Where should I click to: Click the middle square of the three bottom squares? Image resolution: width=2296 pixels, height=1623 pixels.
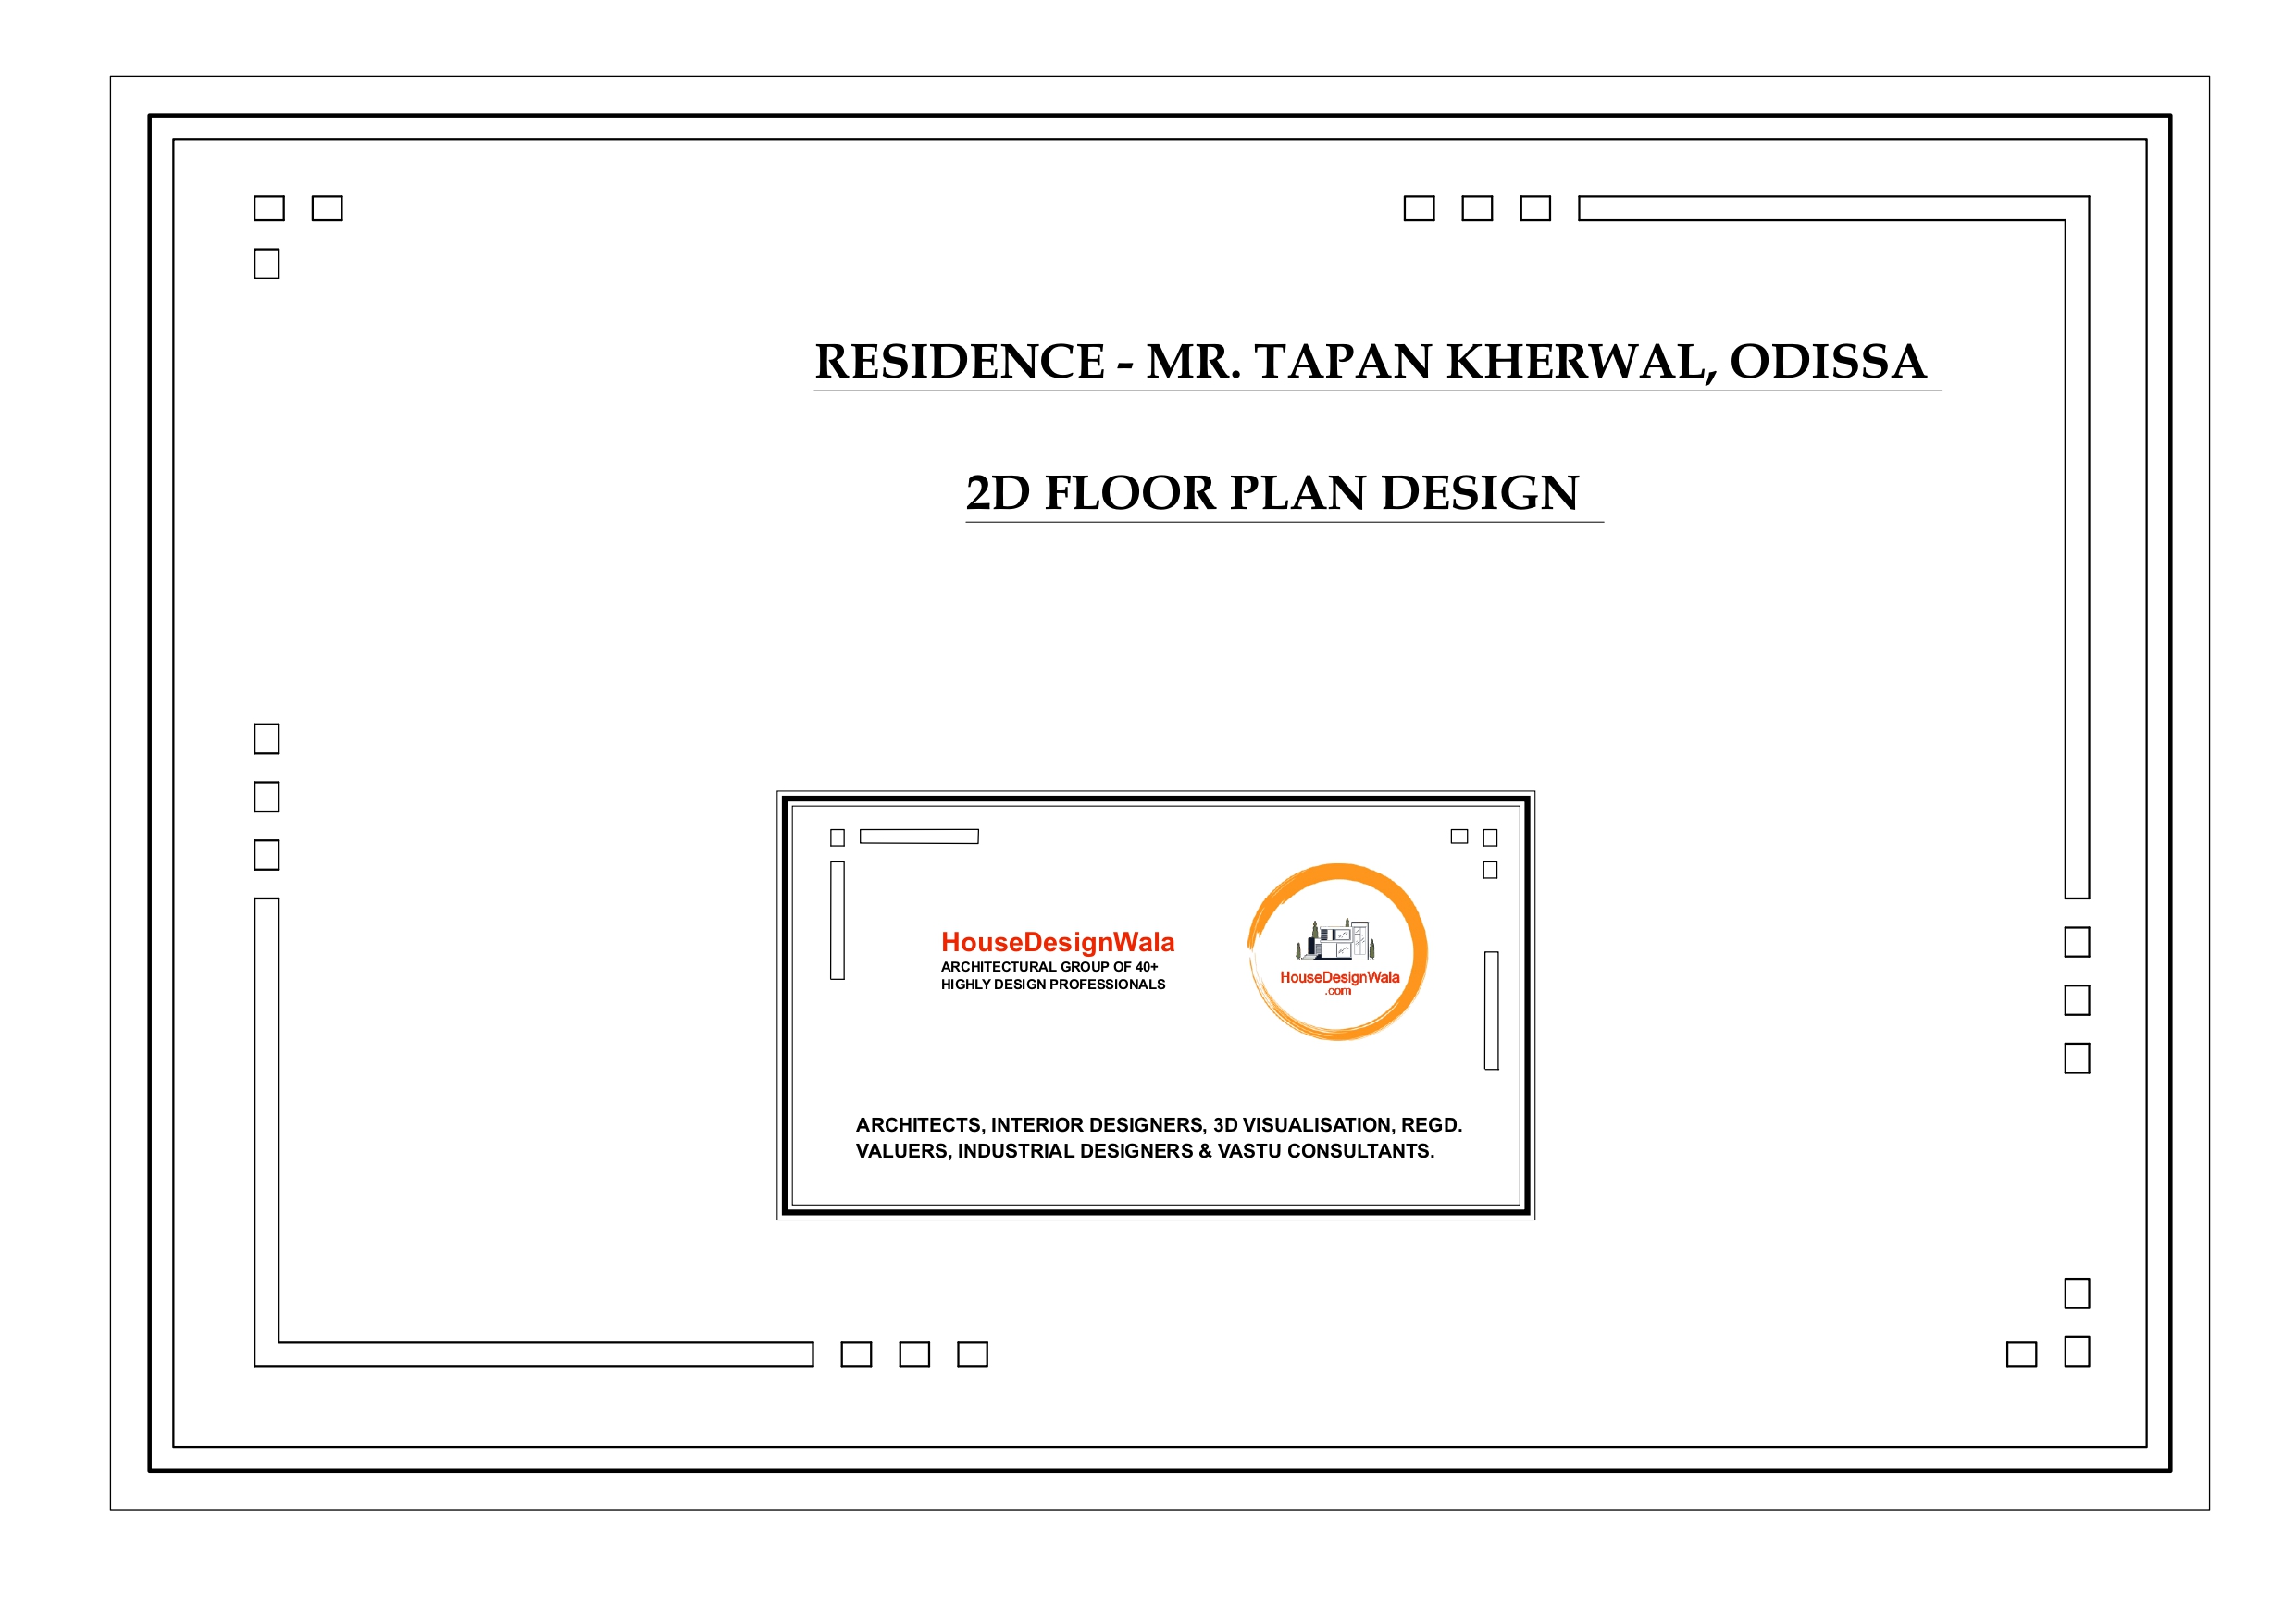[914, 1354]
